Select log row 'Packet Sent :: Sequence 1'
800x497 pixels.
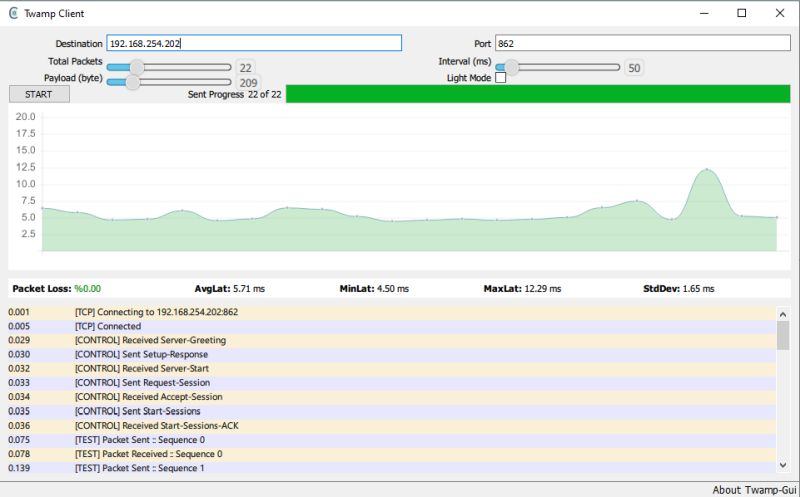click(392, 468)
